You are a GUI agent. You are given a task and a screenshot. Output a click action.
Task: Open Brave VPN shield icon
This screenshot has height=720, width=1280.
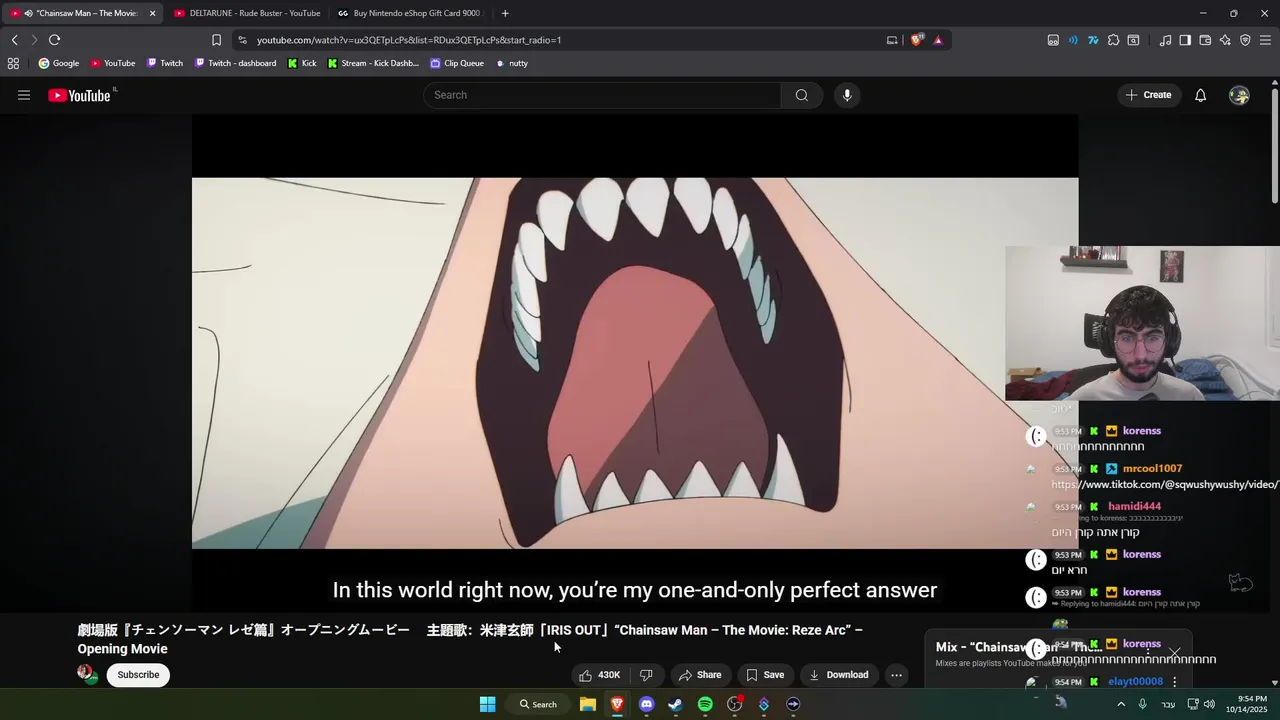tap(1245, 40)
